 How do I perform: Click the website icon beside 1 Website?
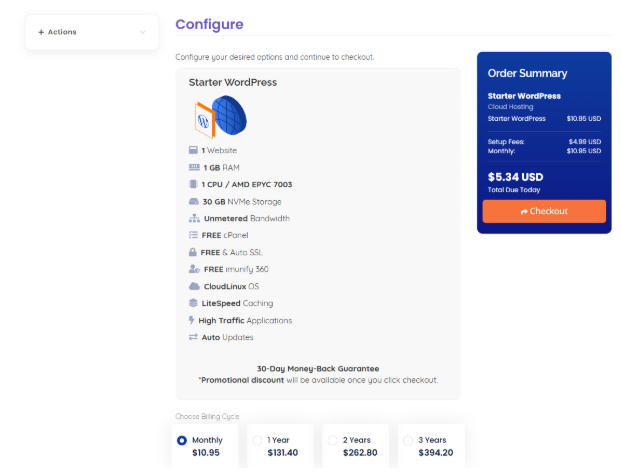coord(193,150)
